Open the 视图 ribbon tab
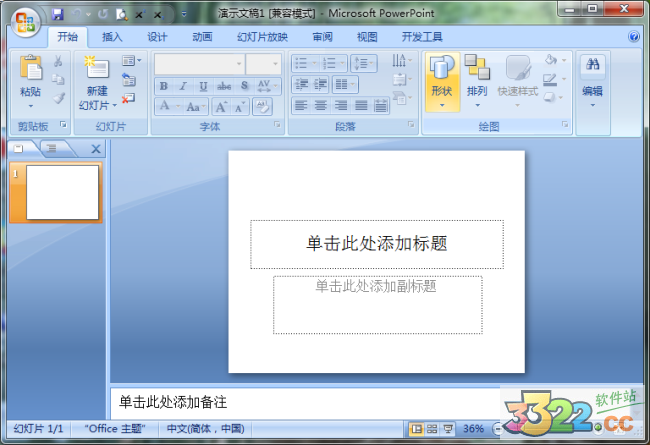This screenshot has width=650, height=445. (x=367, y=37)
